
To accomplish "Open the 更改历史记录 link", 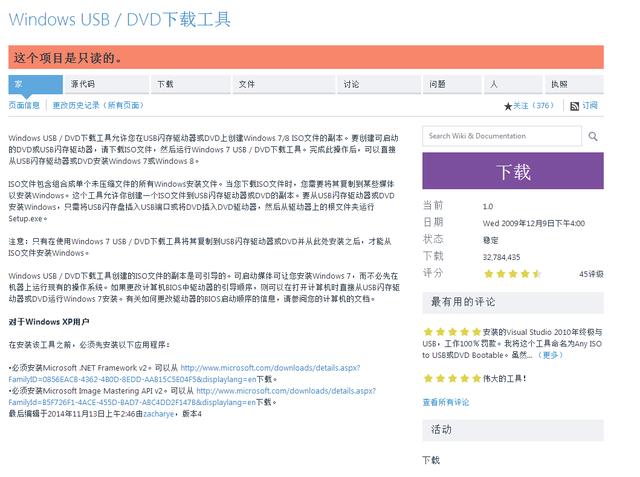I will click(x=98, y=105).
